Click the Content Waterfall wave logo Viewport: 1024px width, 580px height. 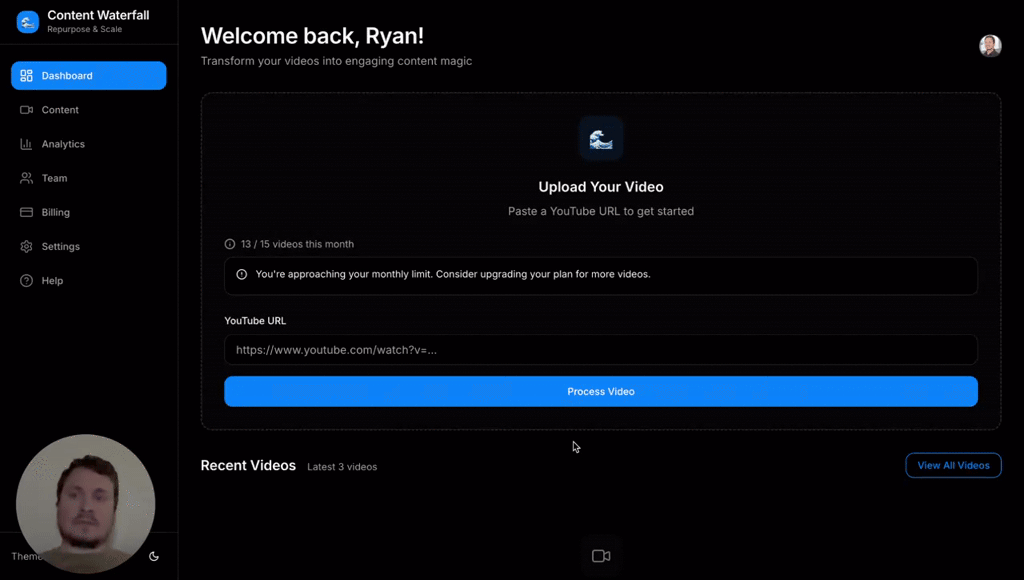pyautogui.click(x=27, y=22)
